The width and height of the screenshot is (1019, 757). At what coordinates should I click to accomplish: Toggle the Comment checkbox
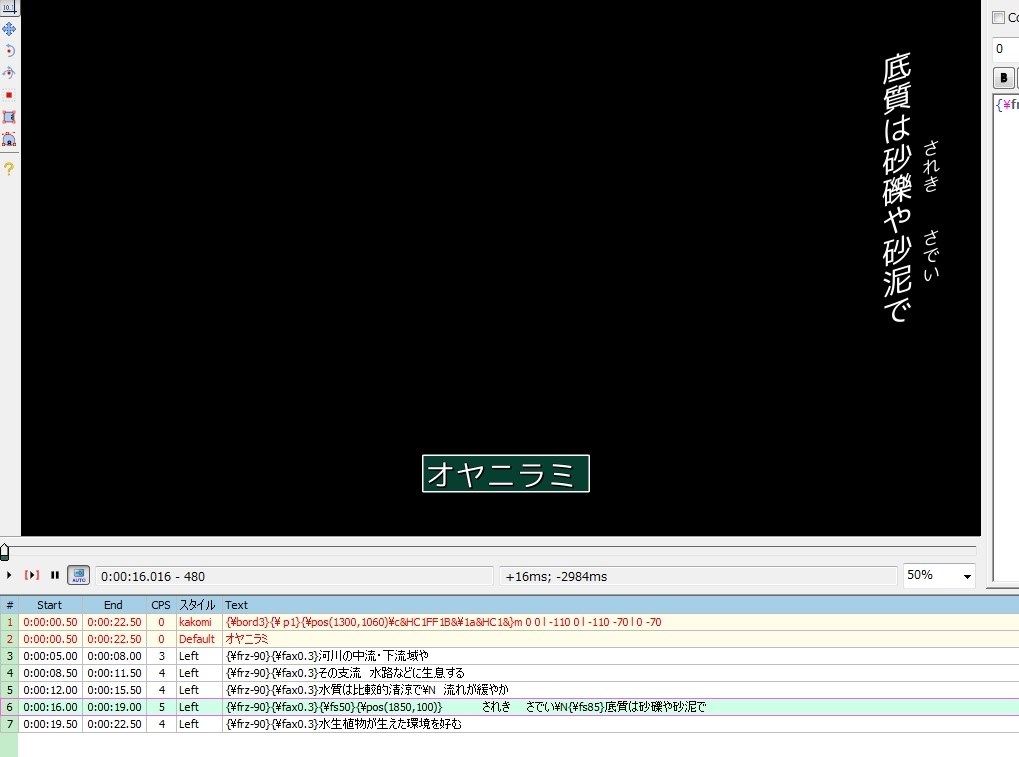point(999,18)
